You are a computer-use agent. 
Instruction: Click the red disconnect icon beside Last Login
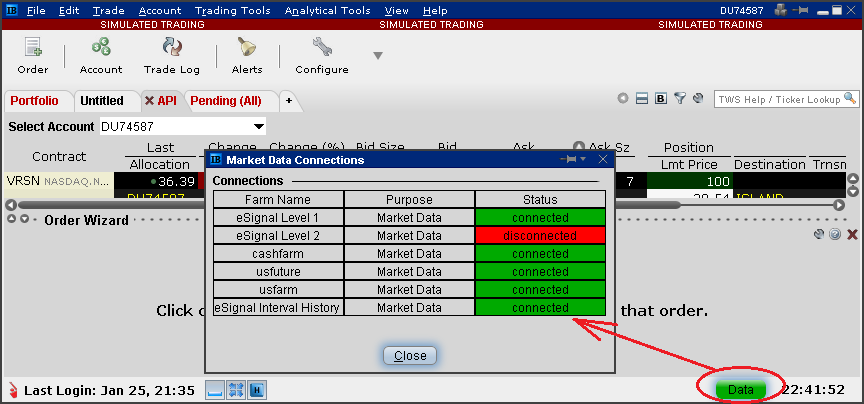point(14,390)
